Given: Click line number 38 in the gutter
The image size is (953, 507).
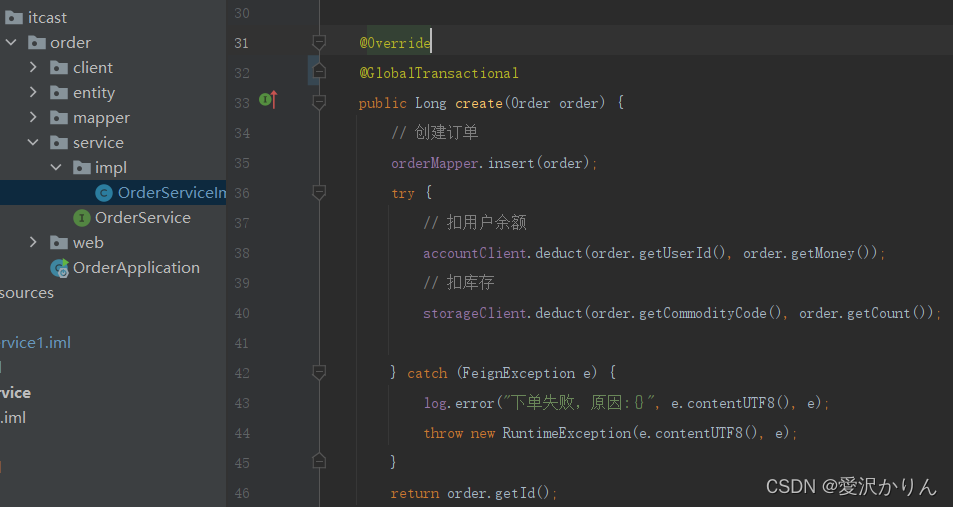Looking at the screenshot, I should 242,253.
